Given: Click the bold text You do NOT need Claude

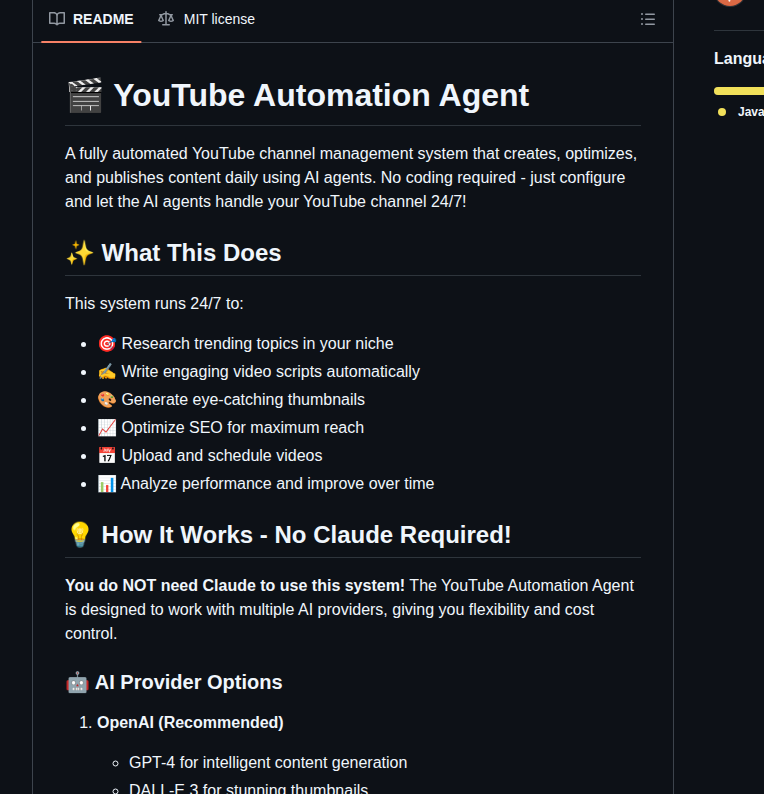Looking at the screenshot, I should [235, 585].
